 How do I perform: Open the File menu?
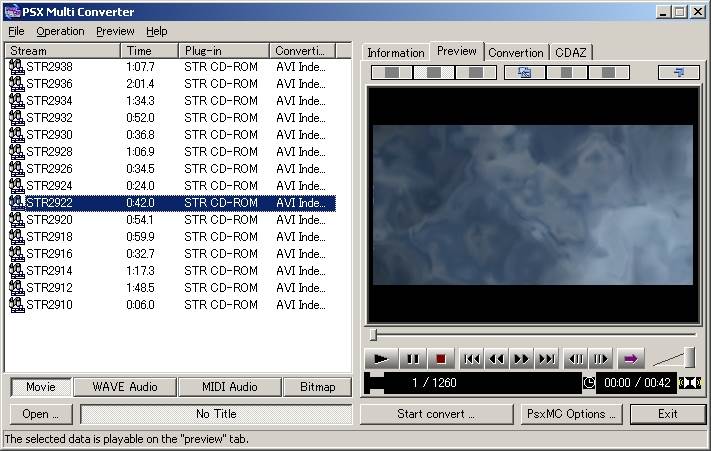16,31
